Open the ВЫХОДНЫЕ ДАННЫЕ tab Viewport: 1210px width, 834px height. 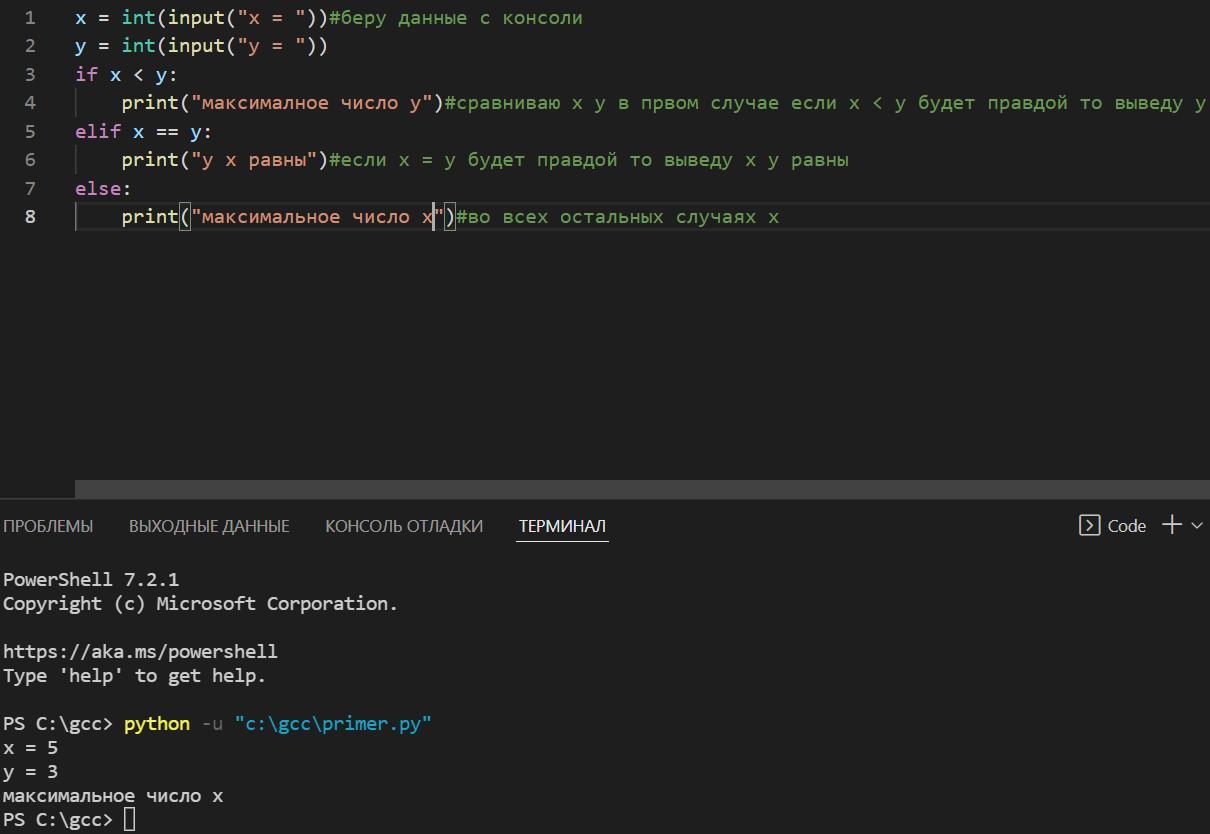click(x=209, y=526)
